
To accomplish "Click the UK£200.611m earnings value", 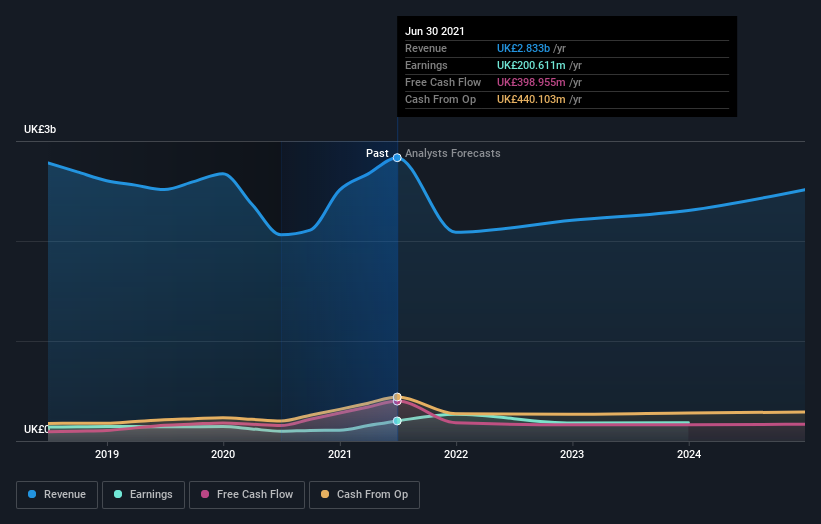I will pos(531,65).
